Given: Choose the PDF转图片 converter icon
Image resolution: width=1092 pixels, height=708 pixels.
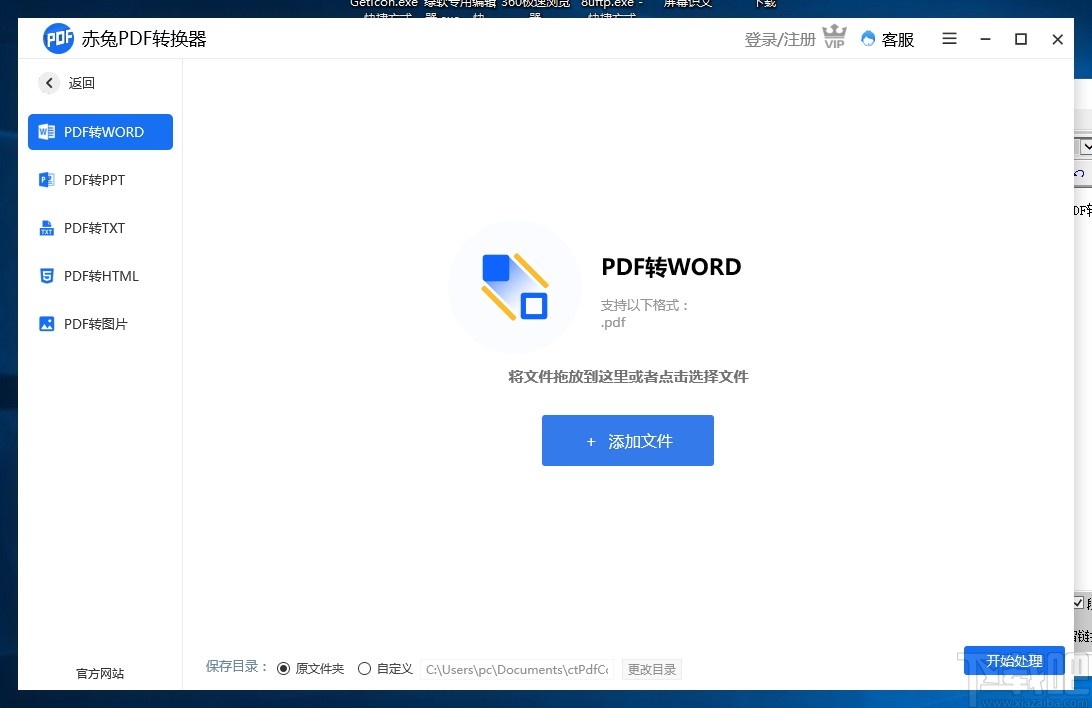Looking at the screenshot, I should pos(46,324).
